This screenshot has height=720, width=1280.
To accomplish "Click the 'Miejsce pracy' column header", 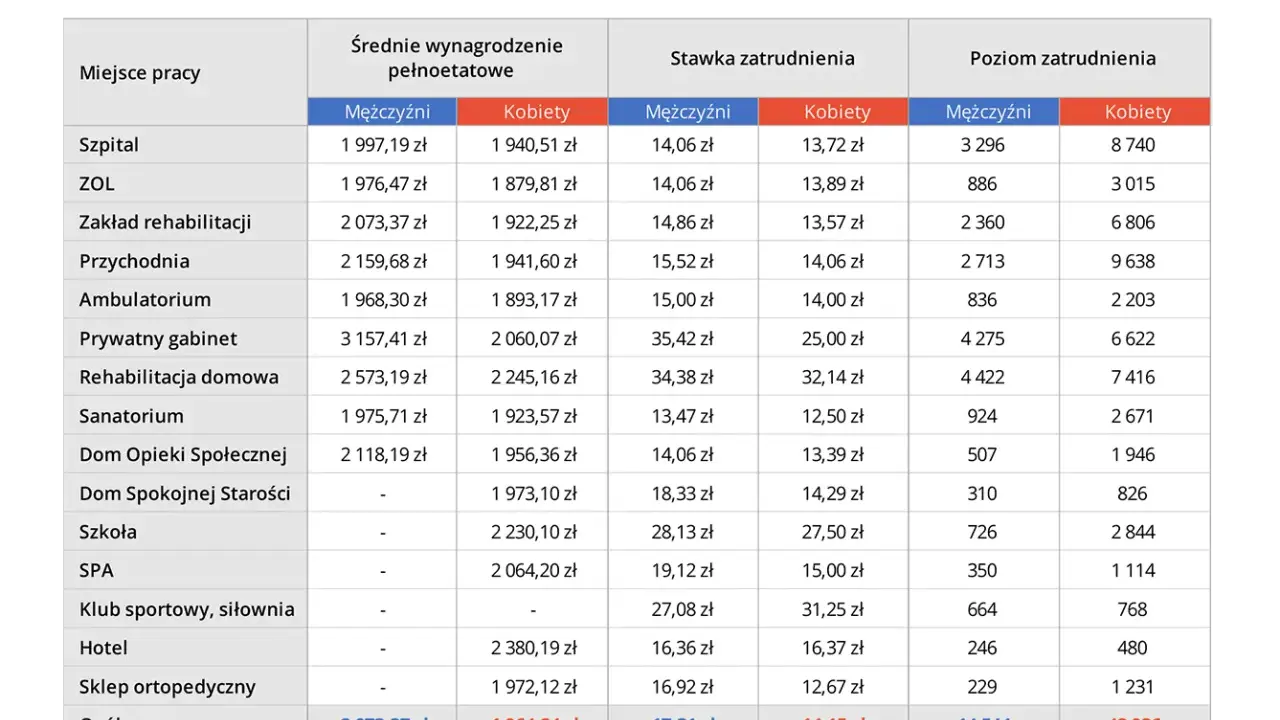I will click(140, 73).
